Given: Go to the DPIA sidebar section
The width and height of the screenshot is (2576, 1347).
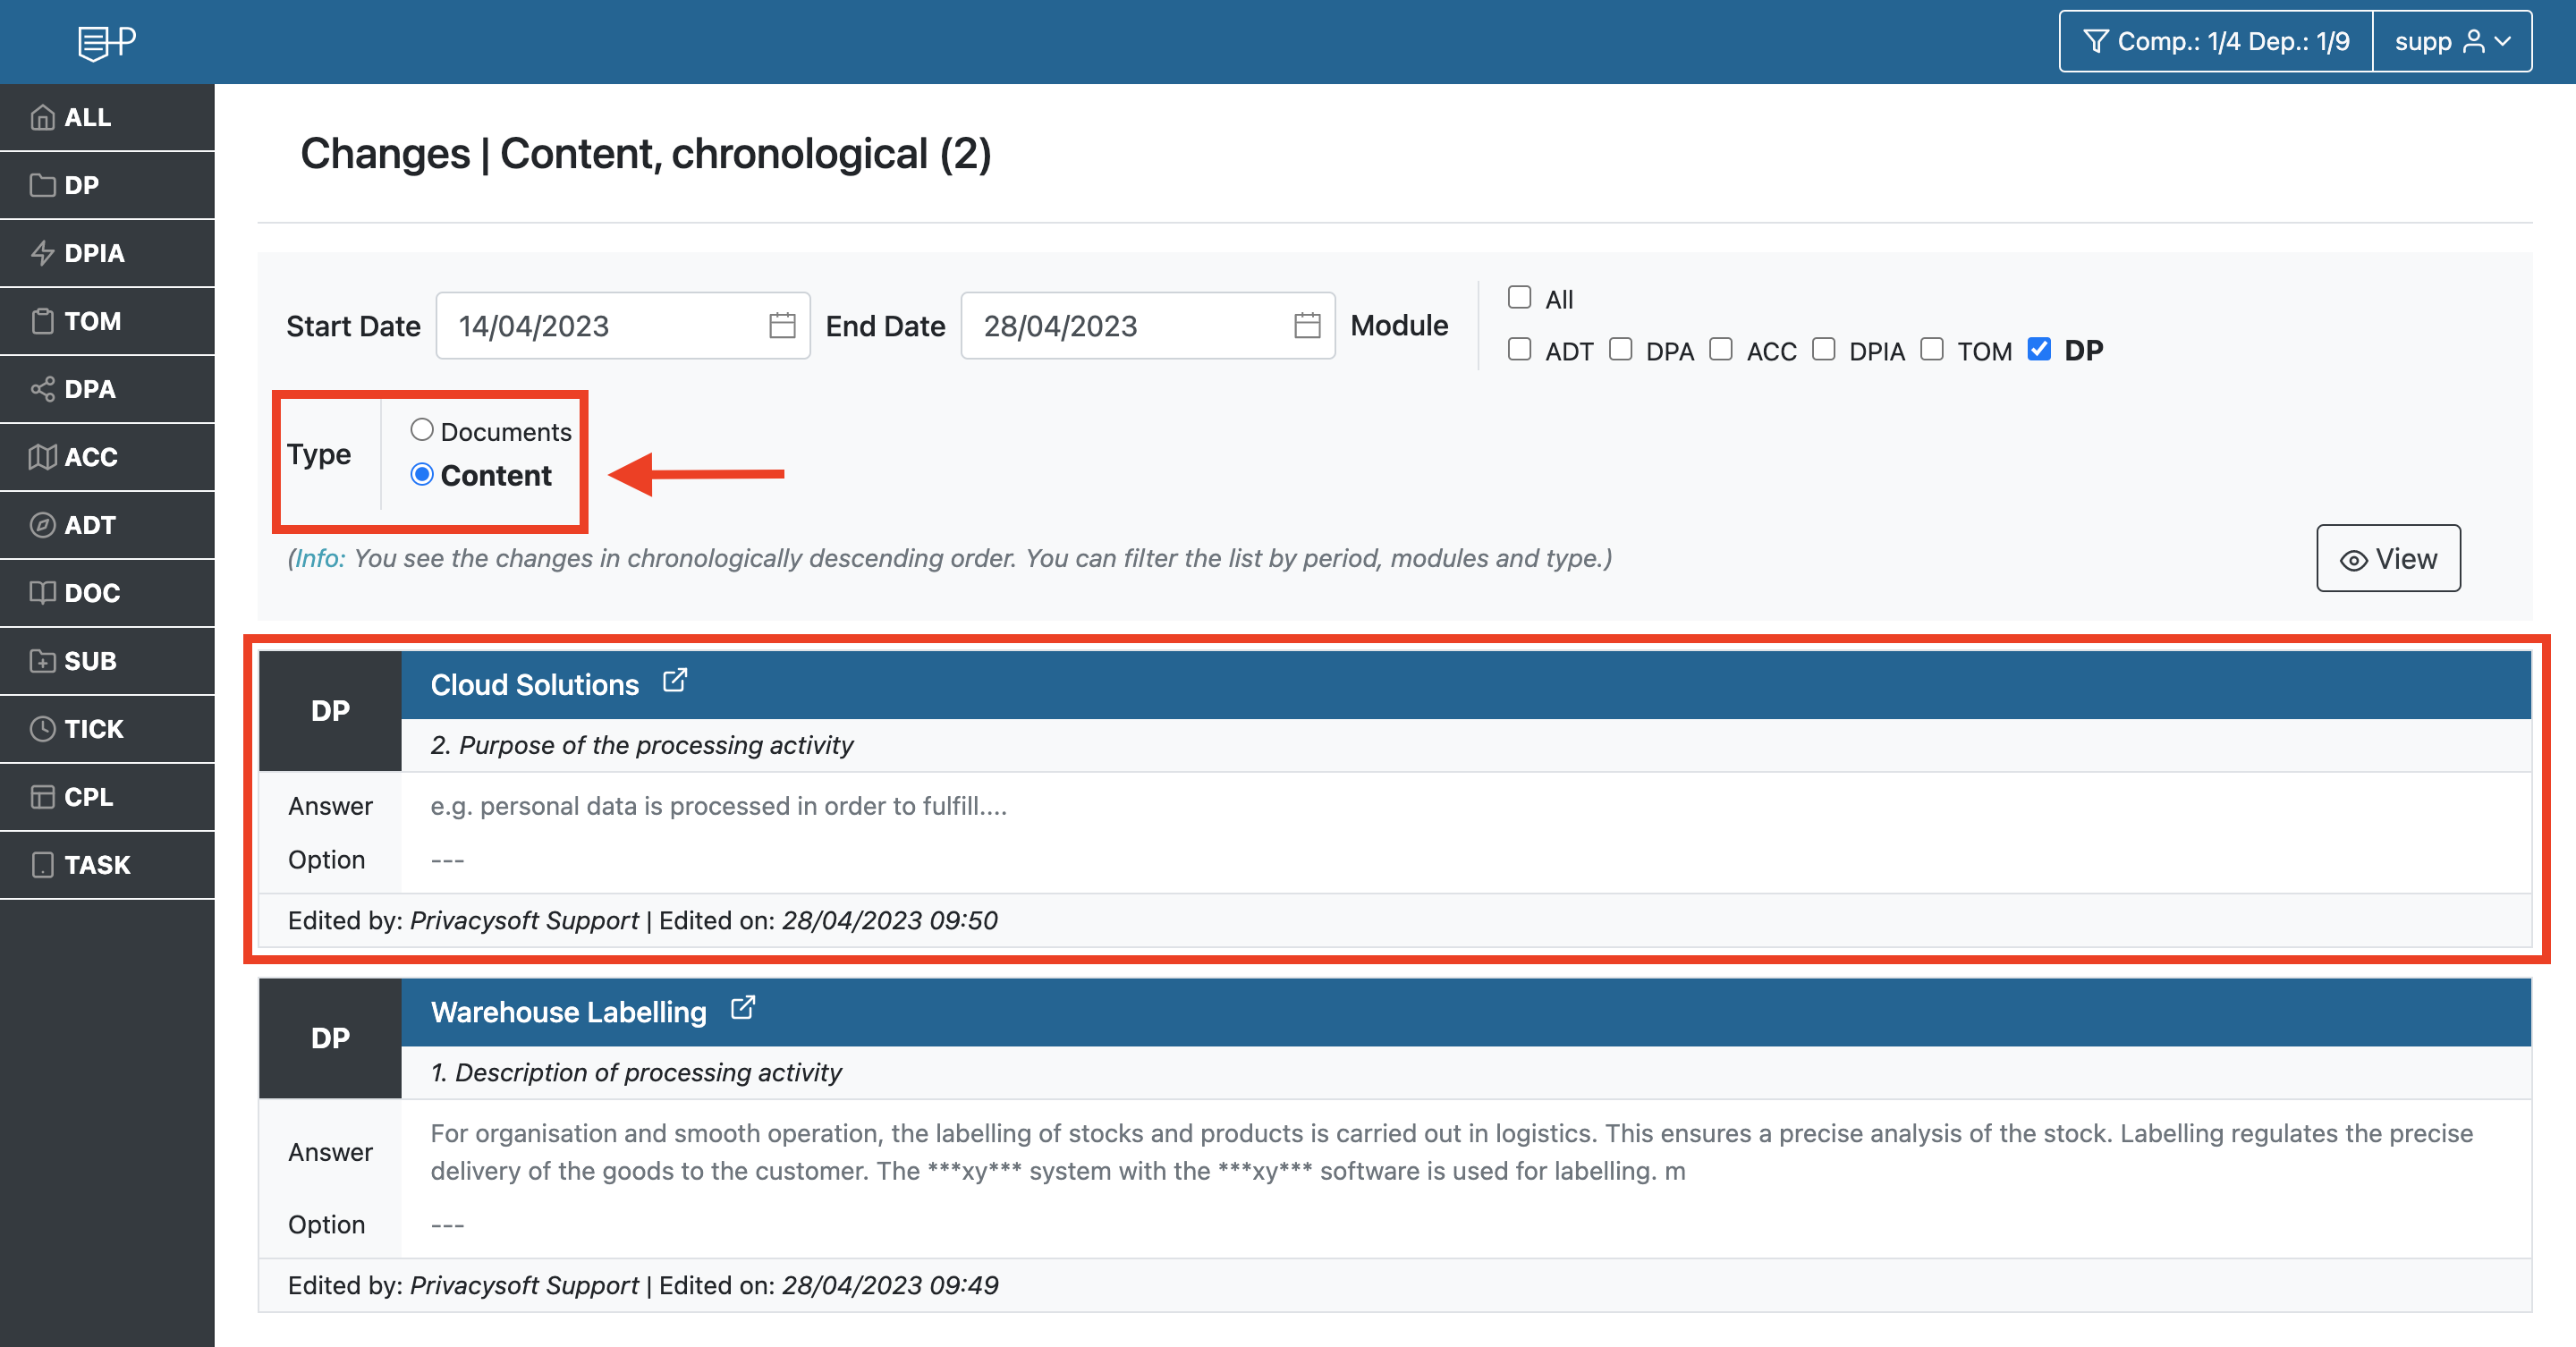Looking at the screenshot, I should (107, 253).
